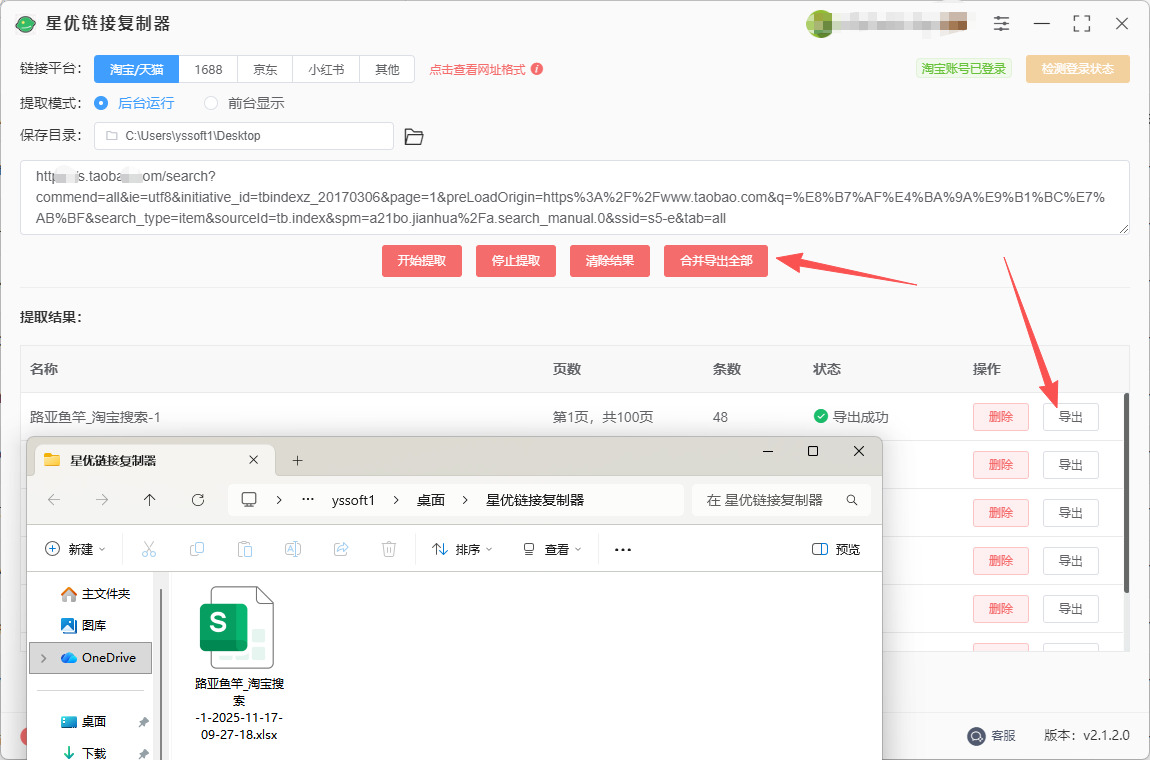The height and width of the screenshot is (760, 1150).
Task: Click the results list vertical scrollbar
Action: [x=1126, y=492]
